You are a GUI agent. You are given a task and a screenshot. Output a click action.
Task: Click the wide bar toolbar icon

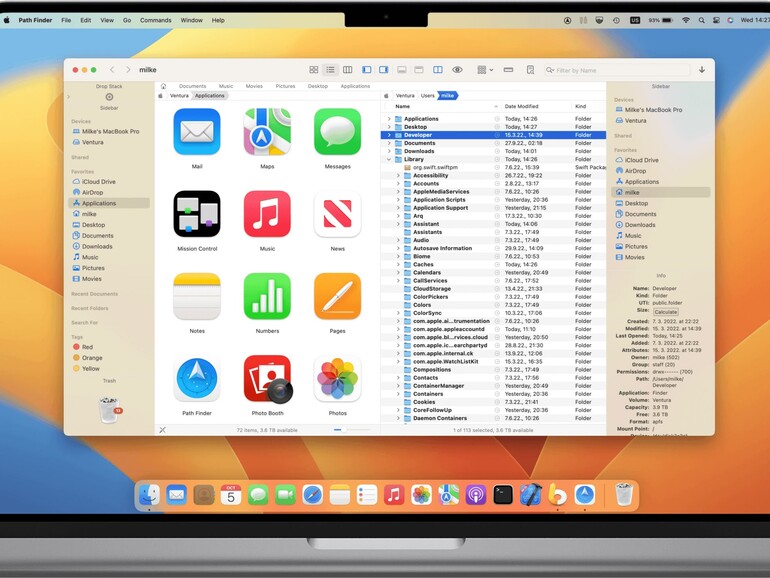point(508,70)
